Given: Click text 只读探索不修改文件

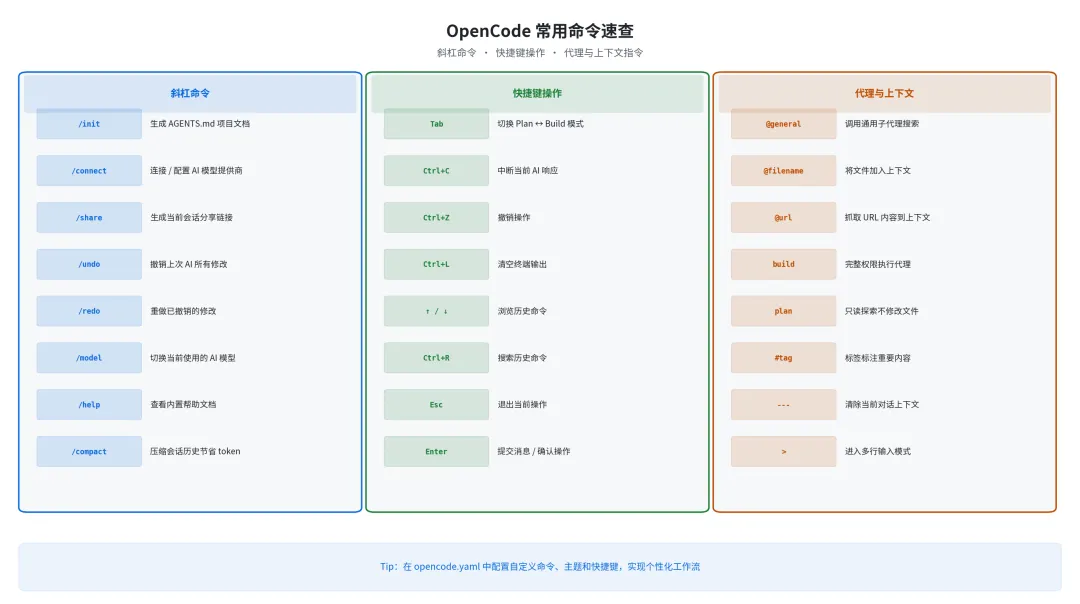Looking at the screenshot, I should pyautogui.click(x=882, y=311).
